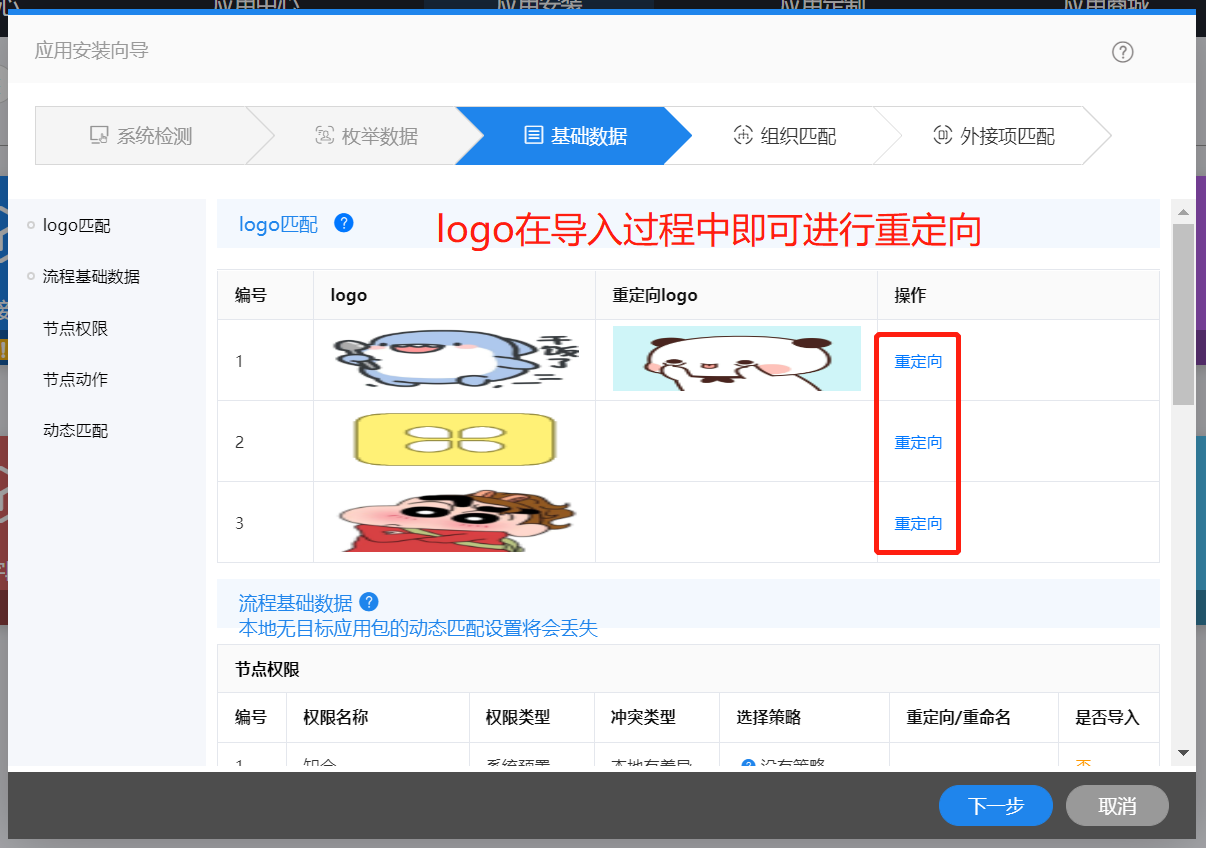Click the 冲突类型 column header
This screenshot has width=1206, height=848.
[643, 717]
